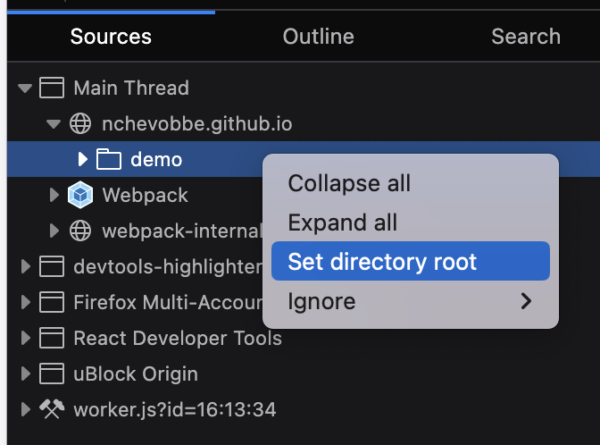The height and width of the screenshot is (445, 600).
Task: Click the Main Thread window icon
Action: [x=51, y=89]
